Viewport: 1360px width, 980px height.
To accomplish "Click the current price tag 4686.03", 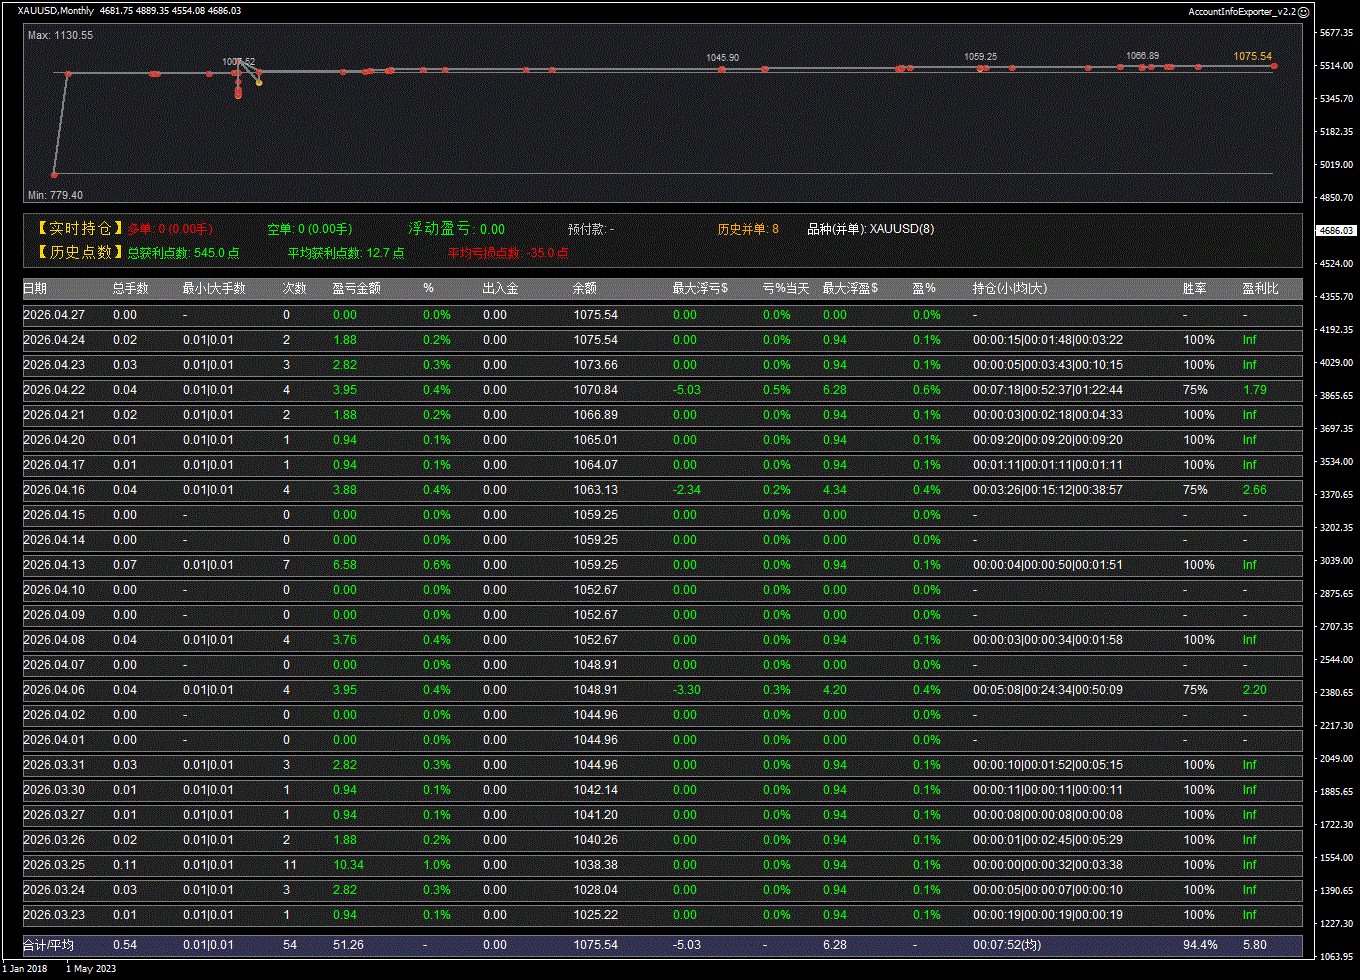I will pos(1336,230).
